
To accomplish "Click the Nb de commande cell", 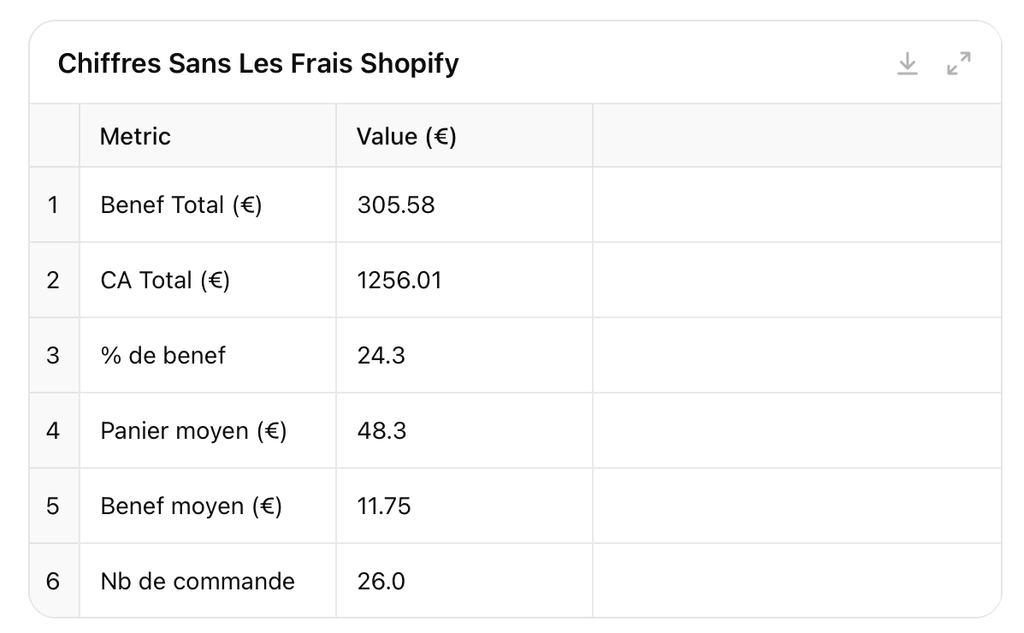I will click(x=197, y=581).
